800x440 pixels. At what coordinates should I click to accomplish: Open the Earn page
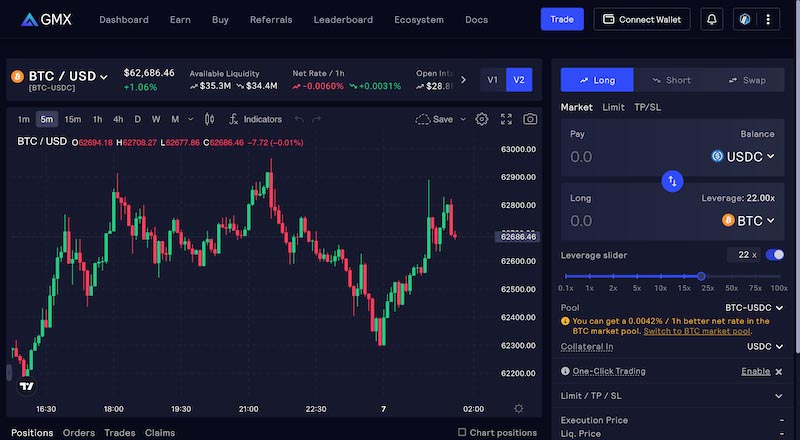pos(180,19)
